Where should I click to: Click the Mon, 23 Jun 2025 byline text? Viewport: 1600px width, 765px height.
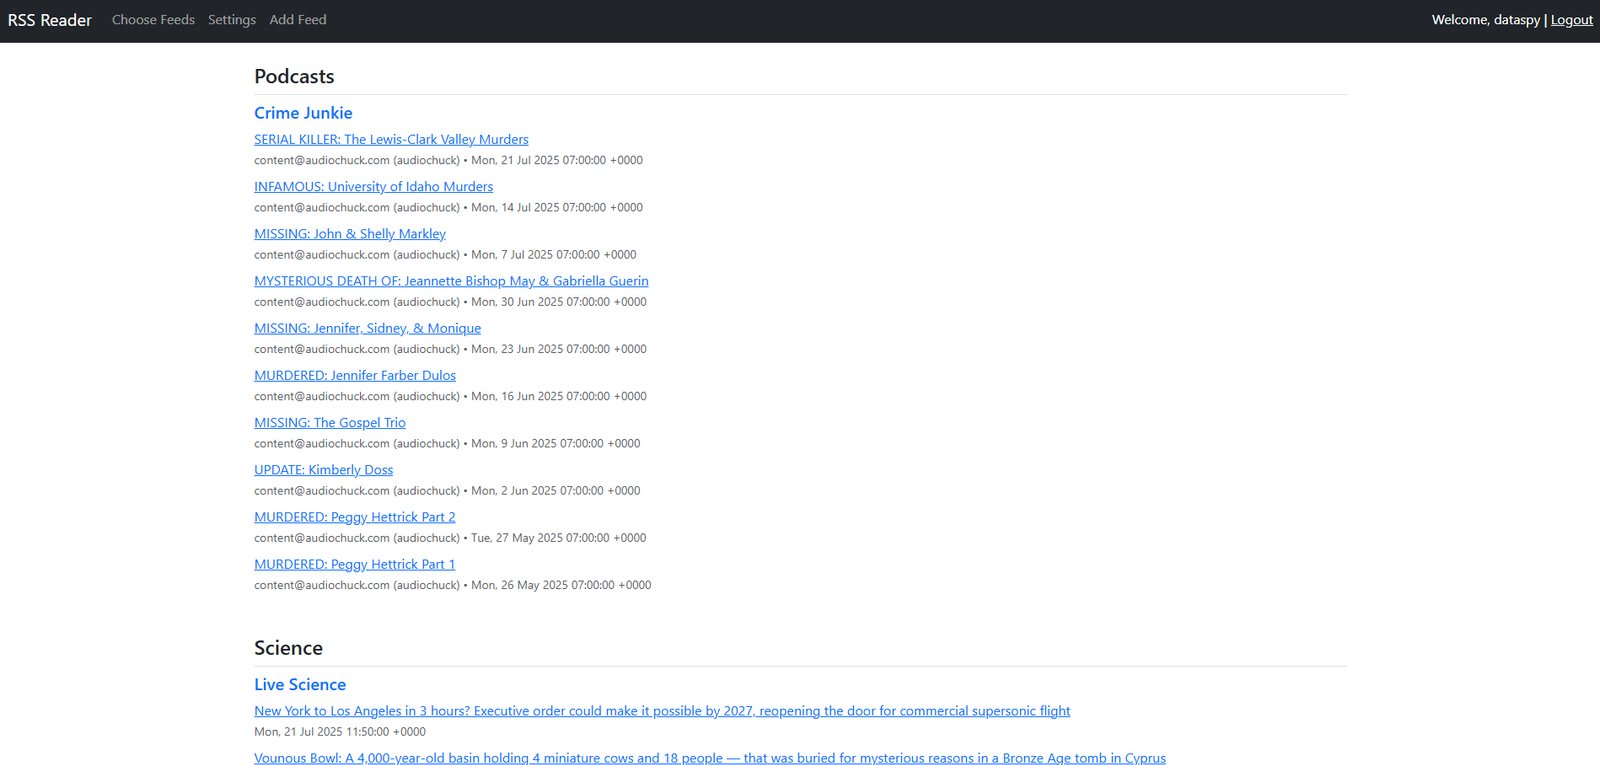tap(450, 349)
